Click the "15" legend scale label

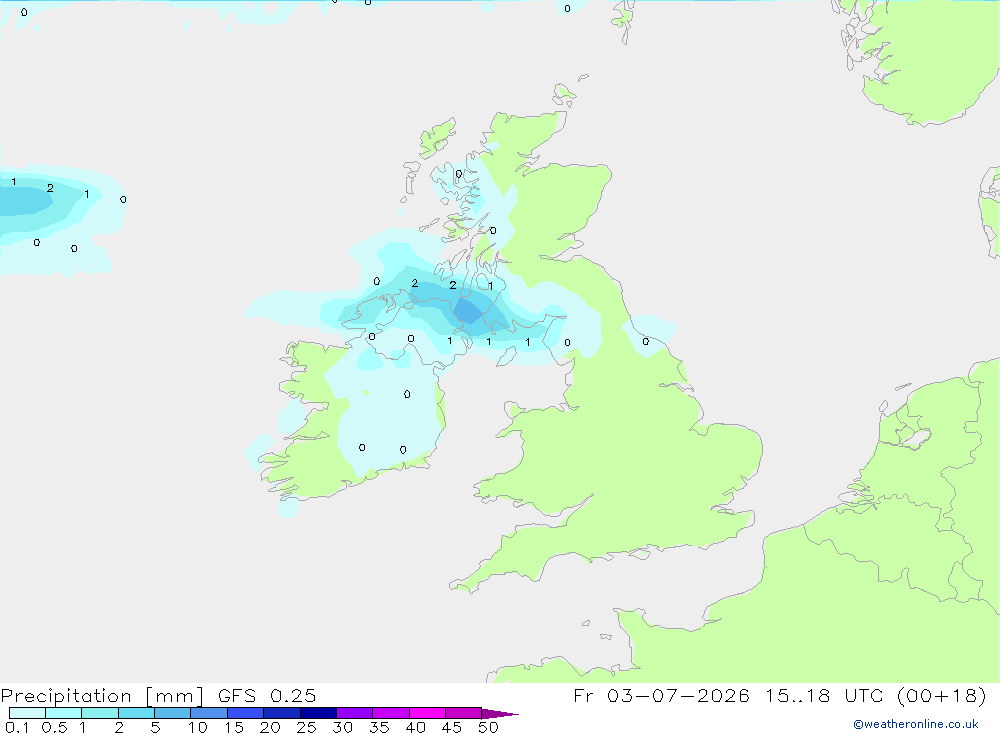pos(234,727)
